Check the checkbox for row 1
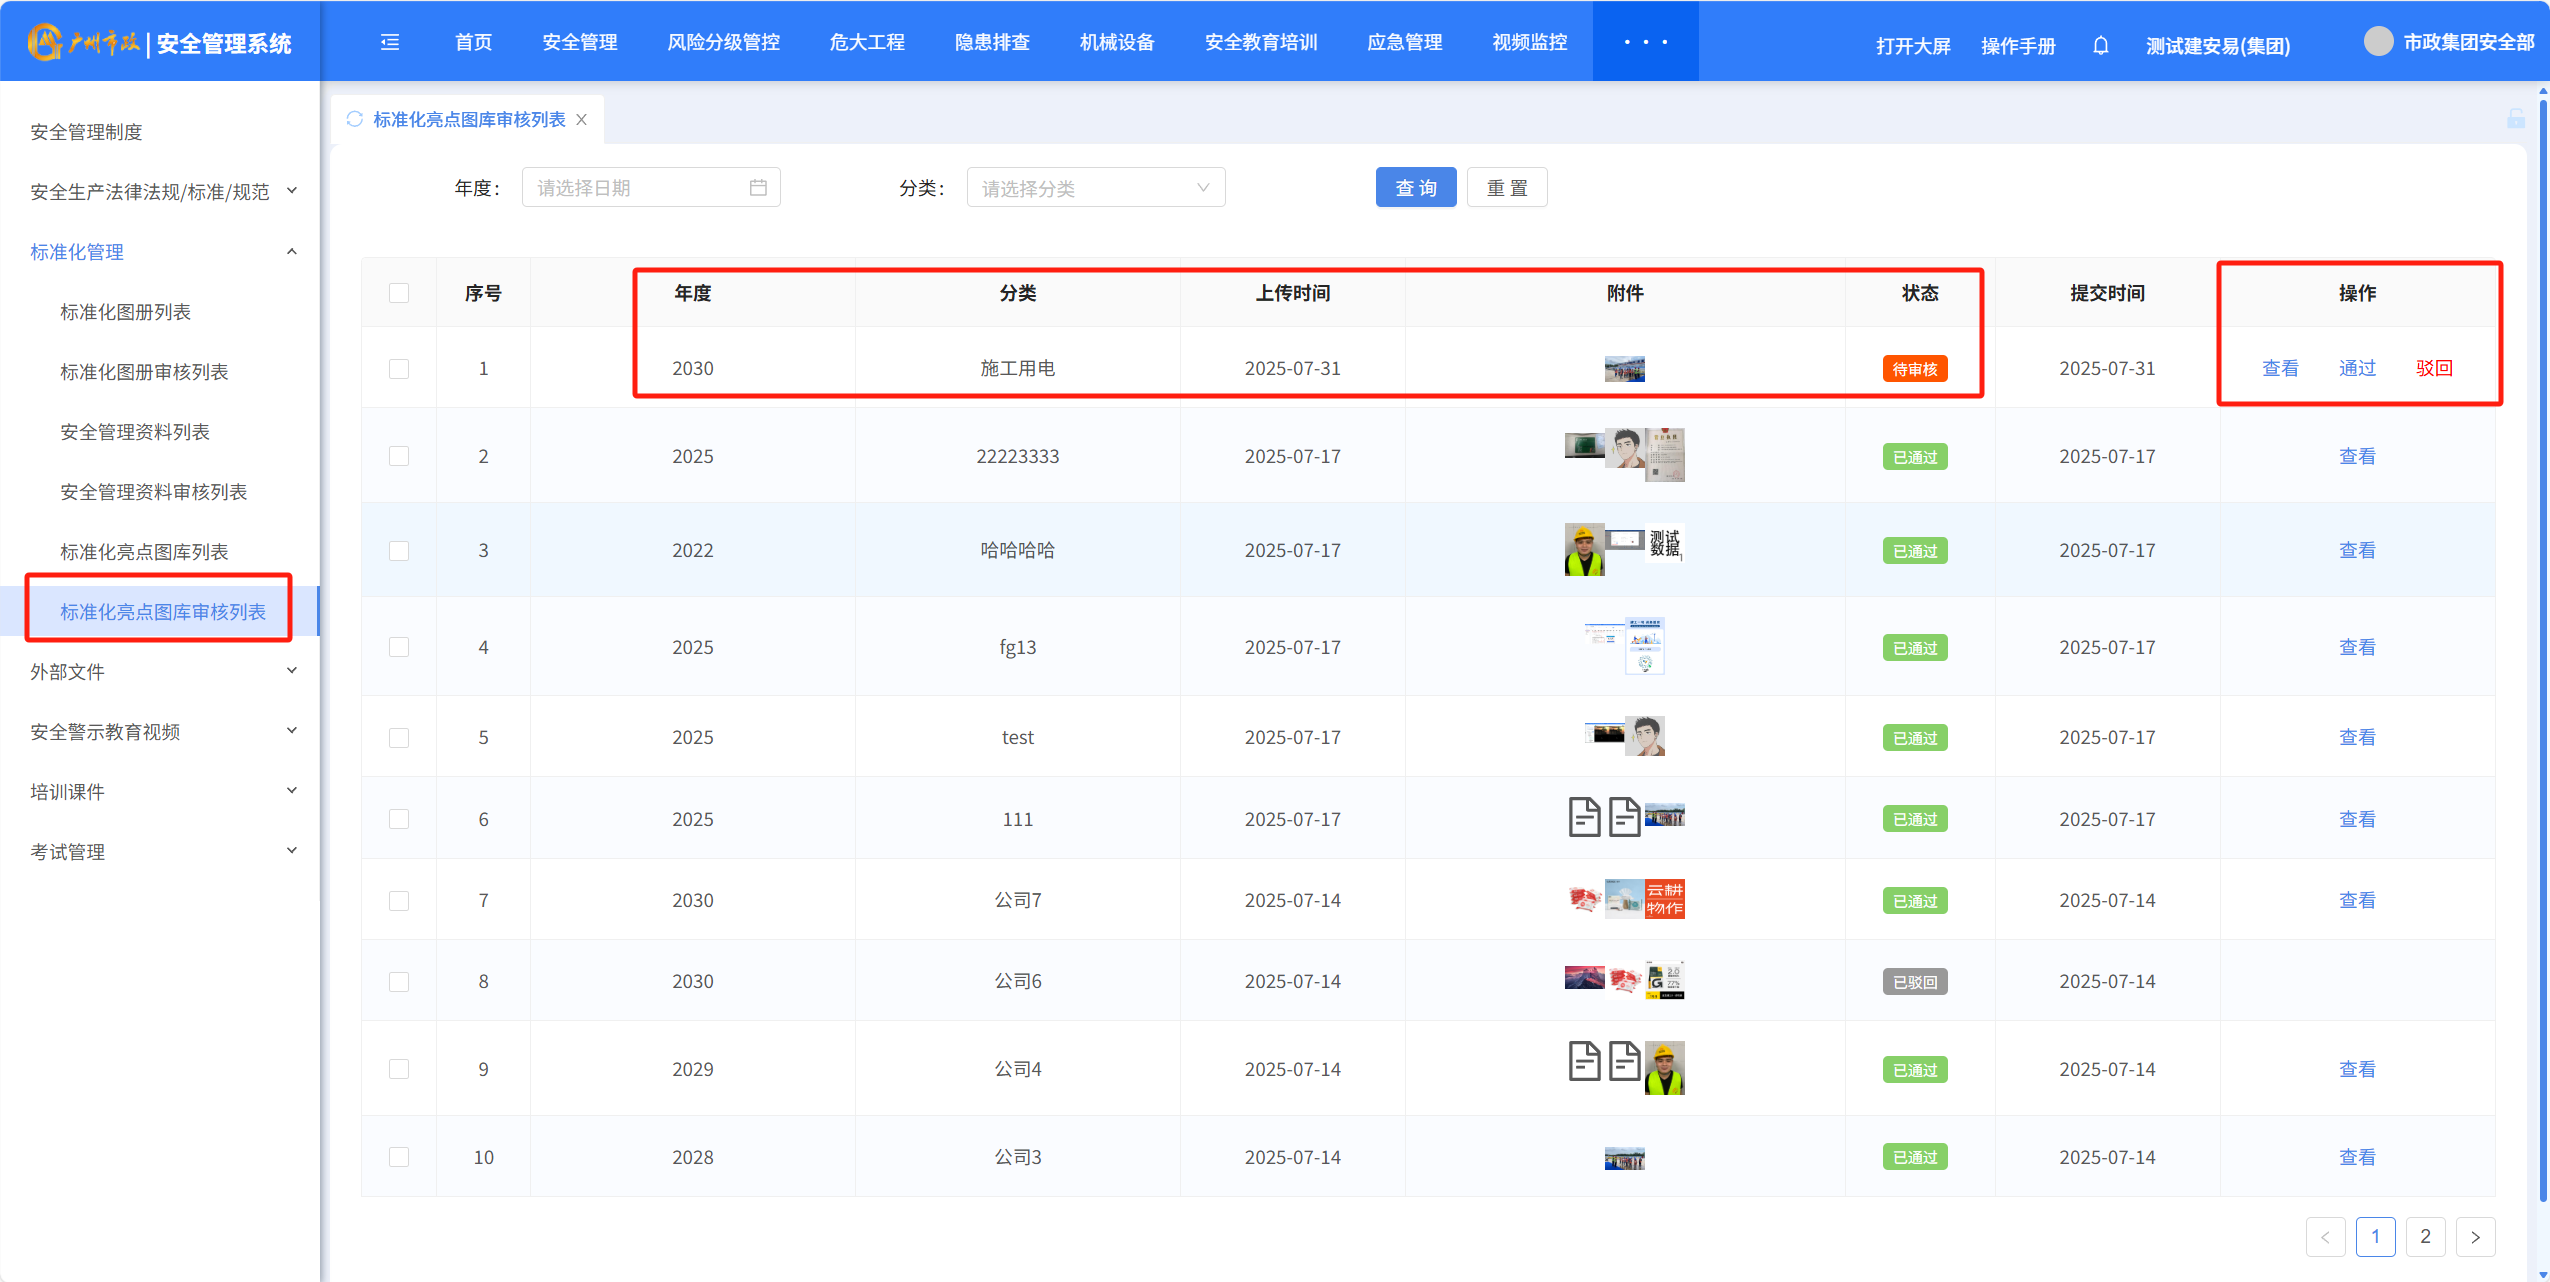 point(399,368)
